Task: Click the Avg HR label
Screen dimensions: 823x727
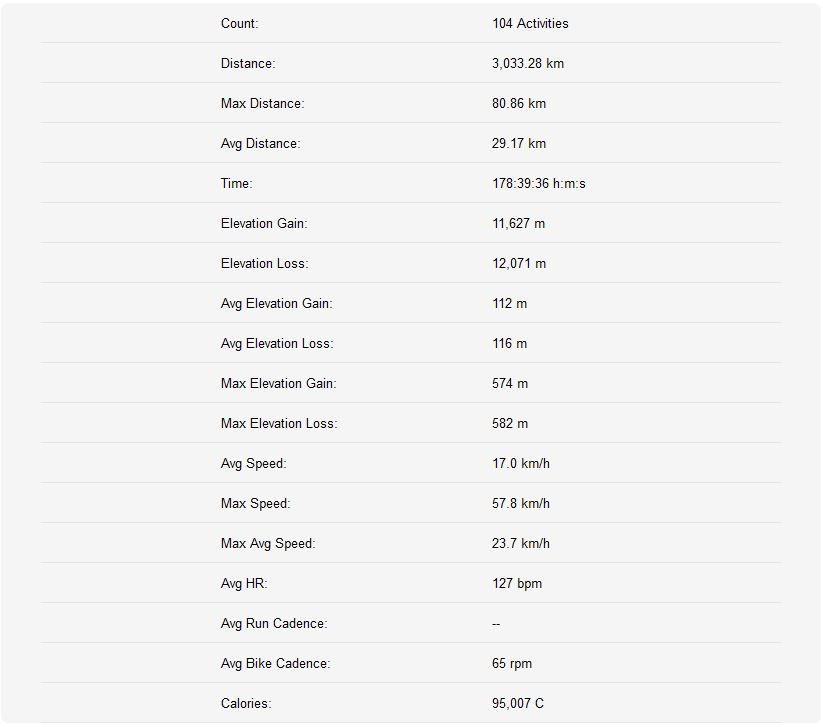Action: point(244,583)
